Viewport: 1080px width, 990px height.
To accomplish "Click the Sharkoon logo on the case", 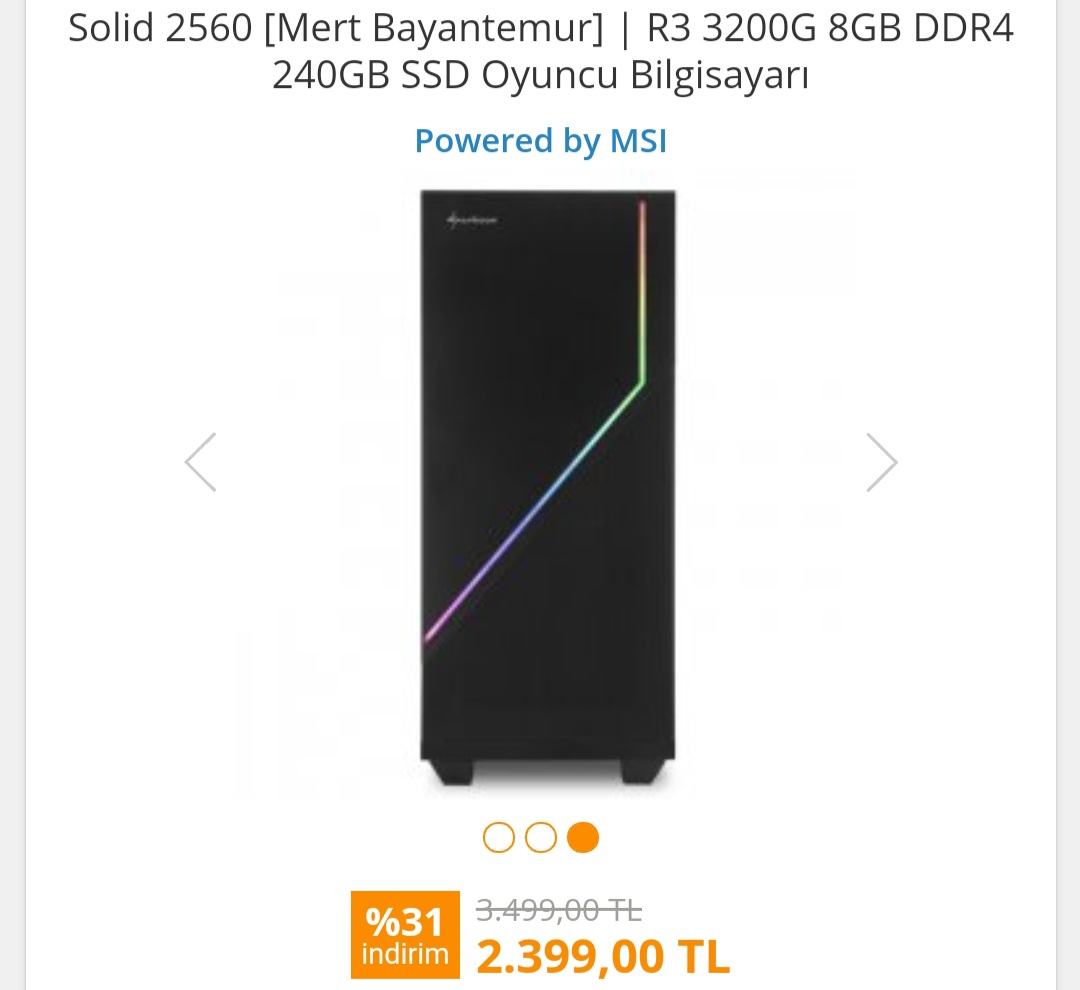I will point(471,219).
